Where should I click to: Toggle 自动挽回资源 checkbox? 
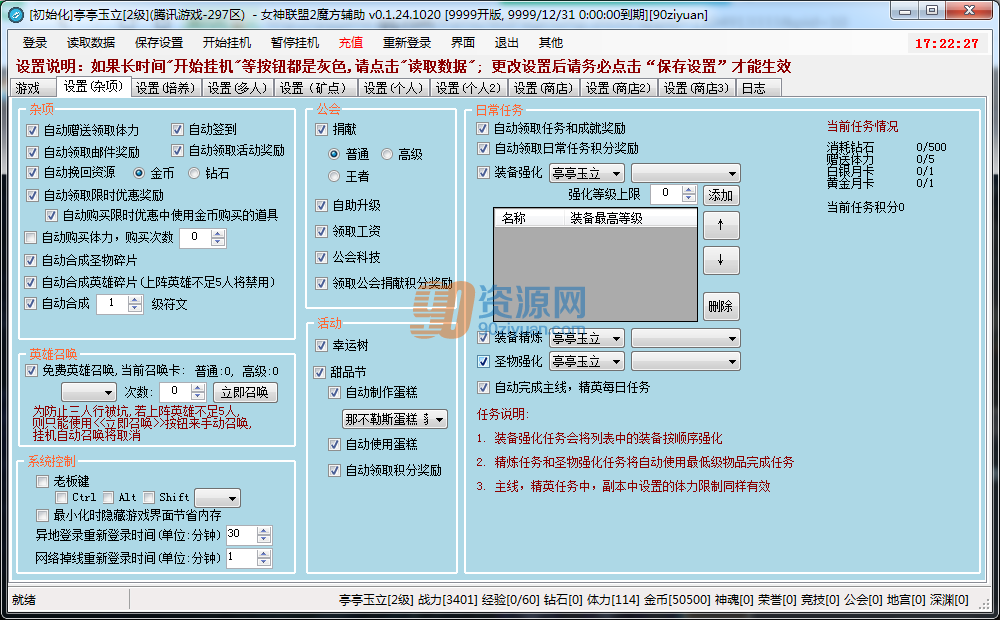(33, 172)
